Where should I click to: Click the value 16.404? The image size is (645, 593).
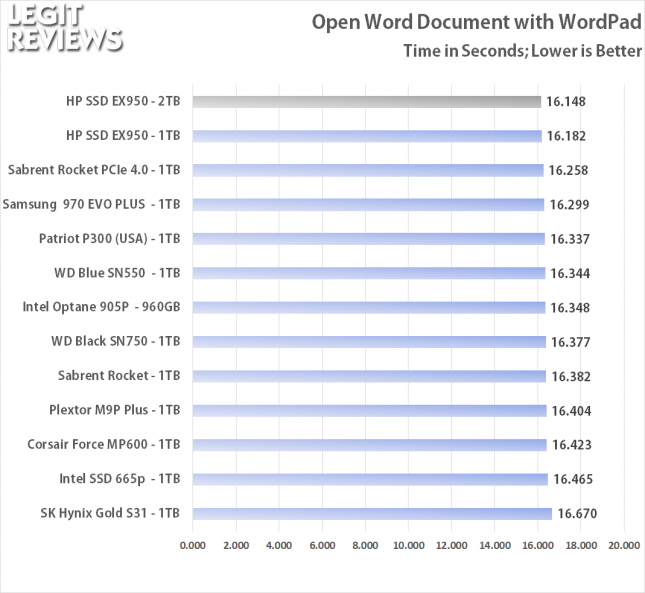(x=571, y=411)
